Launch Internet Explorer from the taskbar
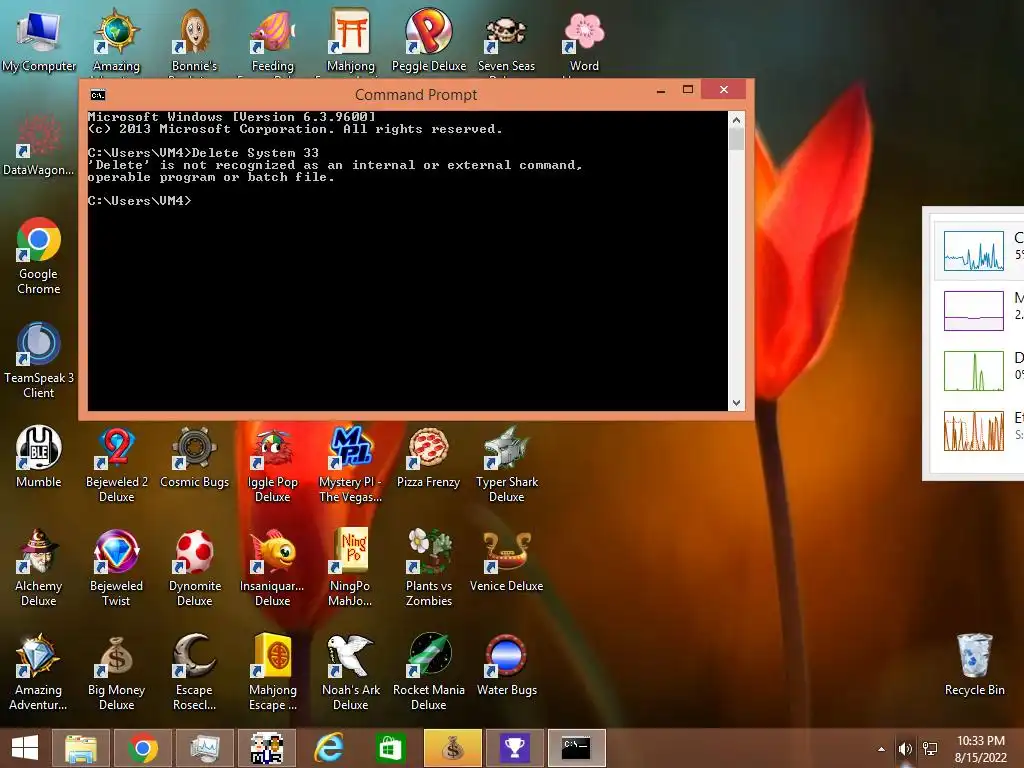 click(x=328, y=748)
